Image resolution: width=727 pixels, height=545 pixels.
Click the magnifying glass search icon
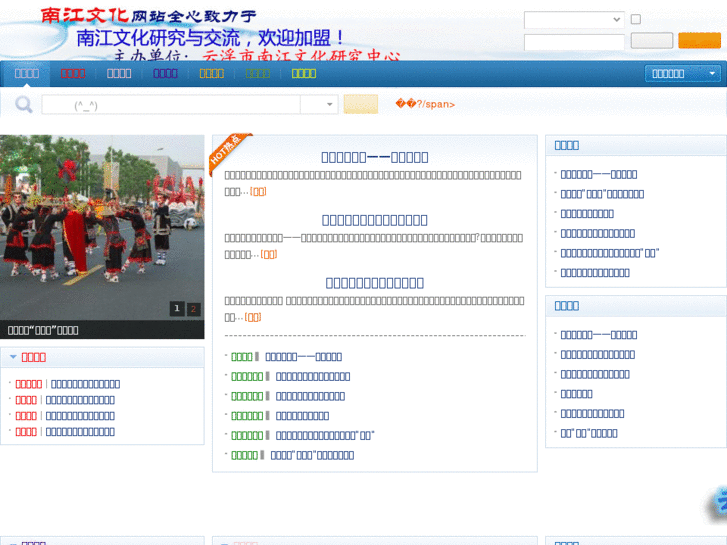23,105
